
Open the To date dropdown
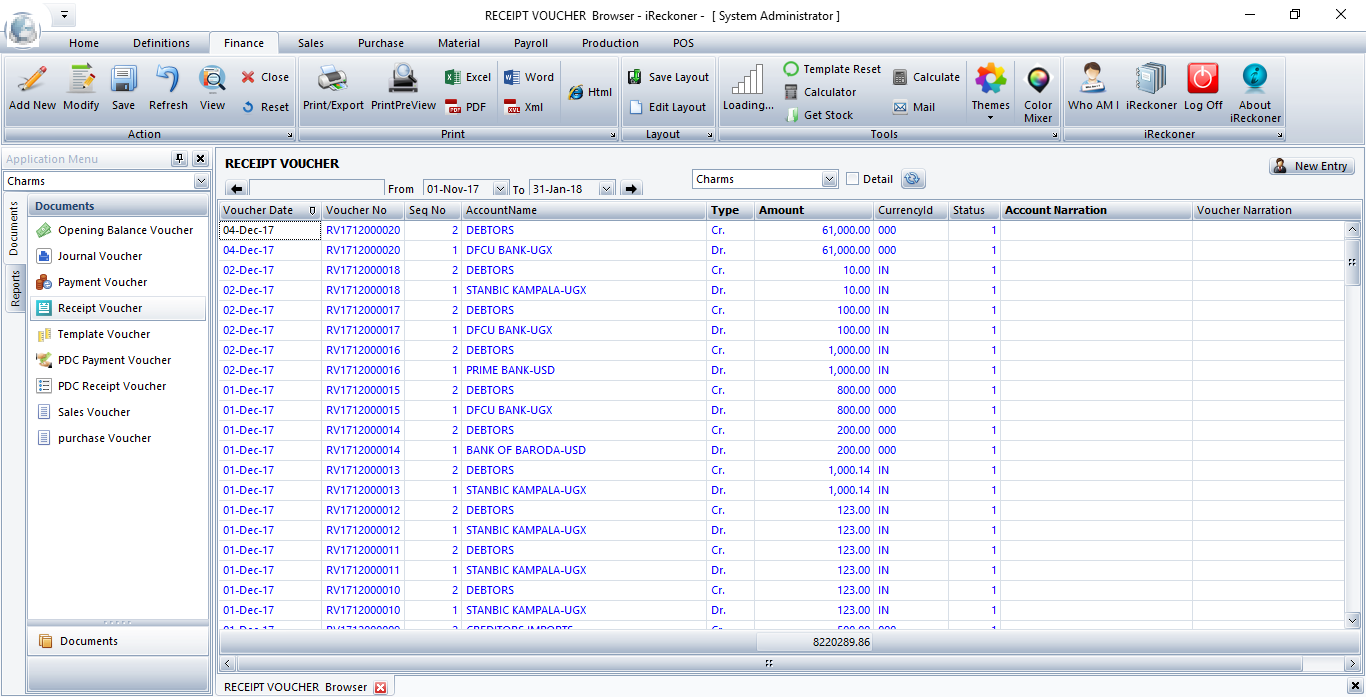click(x=606, y=189)
